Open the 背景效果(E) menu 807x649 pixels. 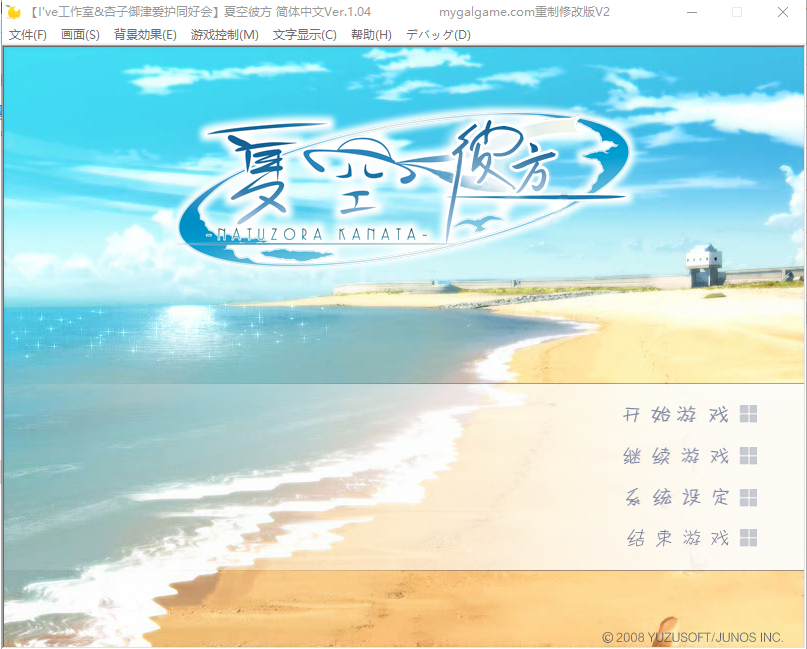pyautogui.click(x=145, y=34)
